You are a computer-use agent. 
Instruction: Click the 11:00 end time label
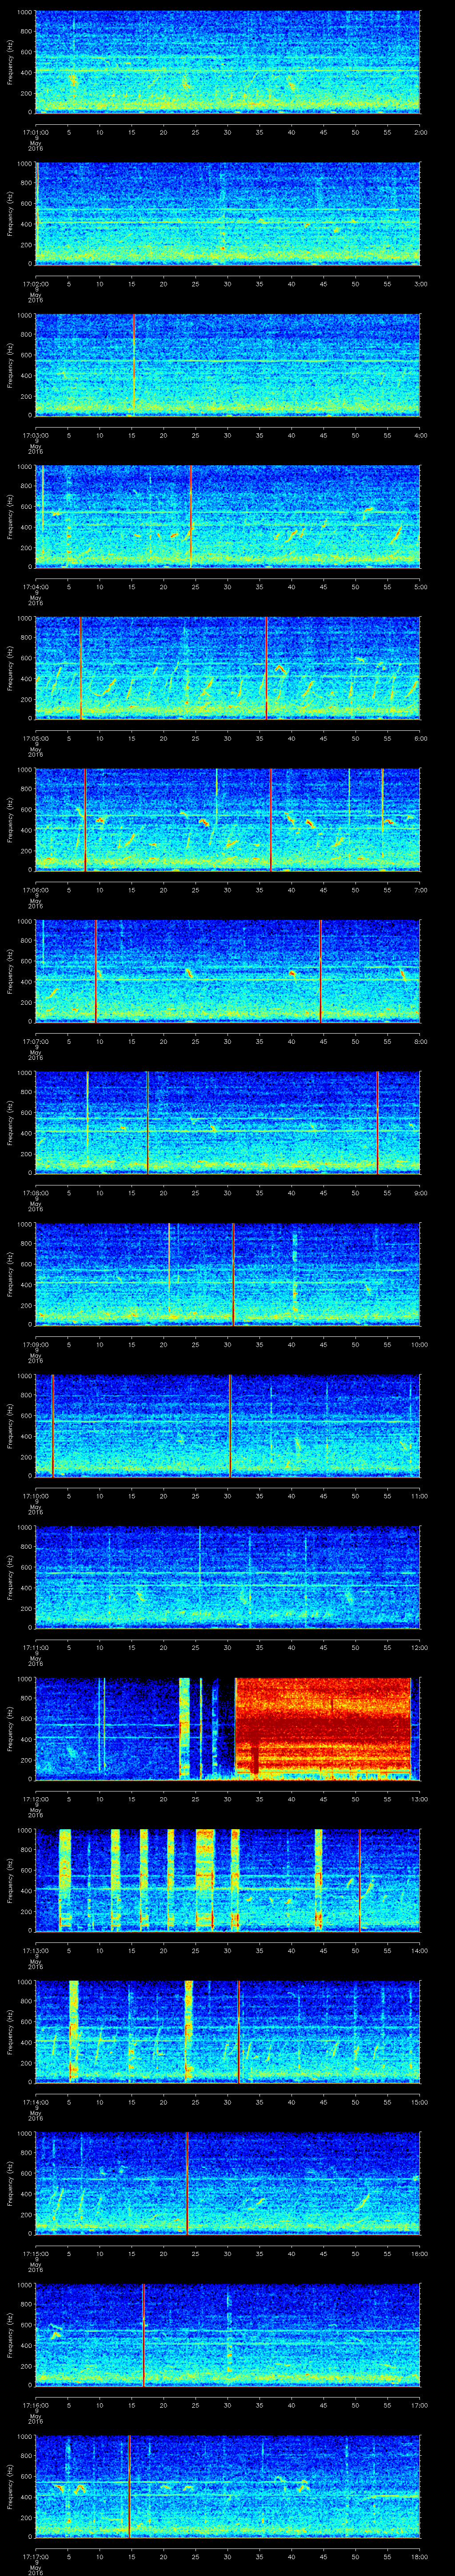pos(419,1495)
